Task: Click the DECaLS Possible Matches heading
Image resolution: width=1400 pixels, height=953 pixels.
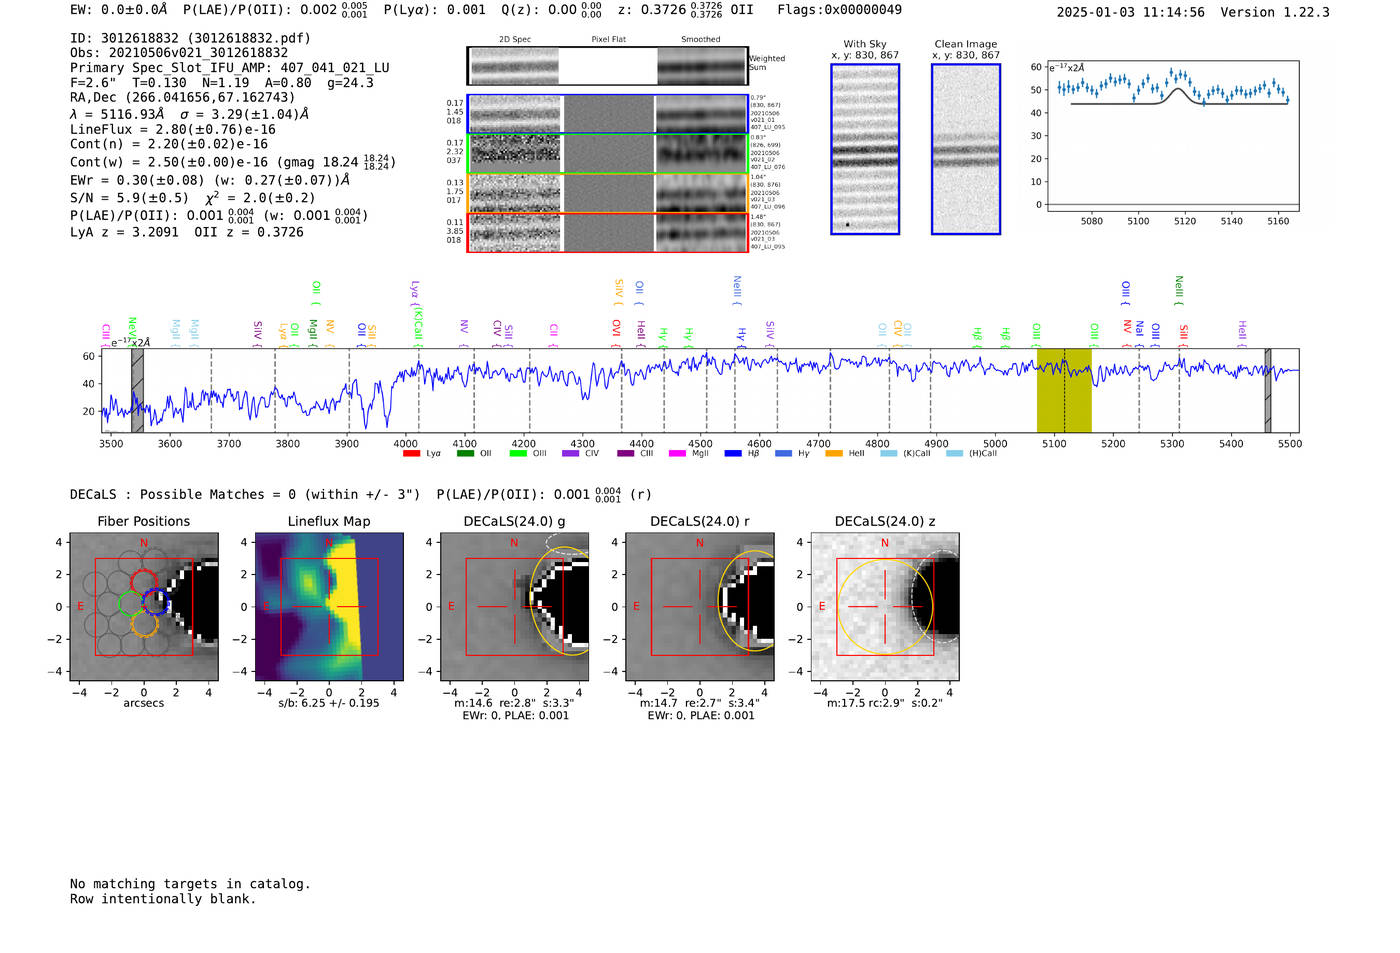Action: coord(245,494)
